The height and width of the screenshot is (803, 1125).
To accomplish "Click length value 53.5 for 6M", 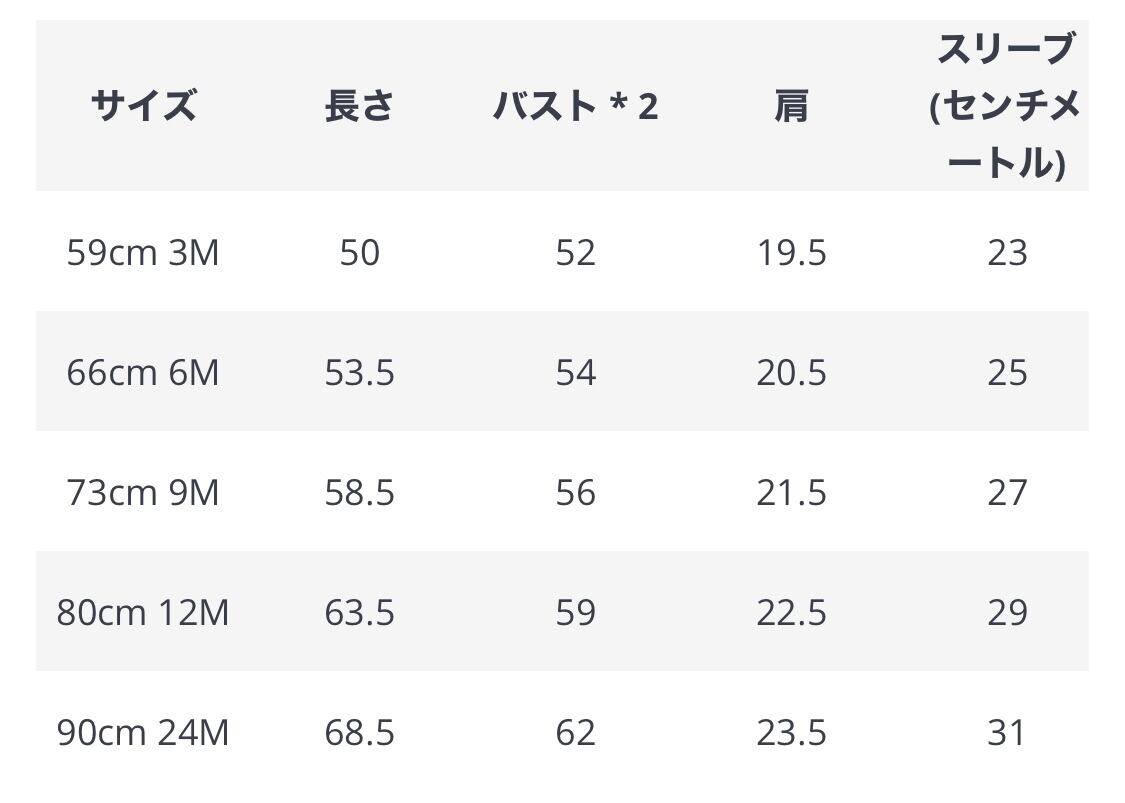I will [x=359, y=373].
